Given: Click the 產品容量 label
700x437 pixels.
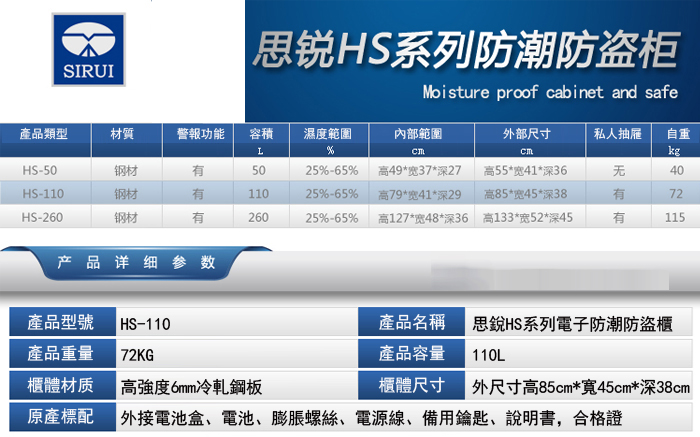Looking at the screenshot, I should [x=412, y=353].
